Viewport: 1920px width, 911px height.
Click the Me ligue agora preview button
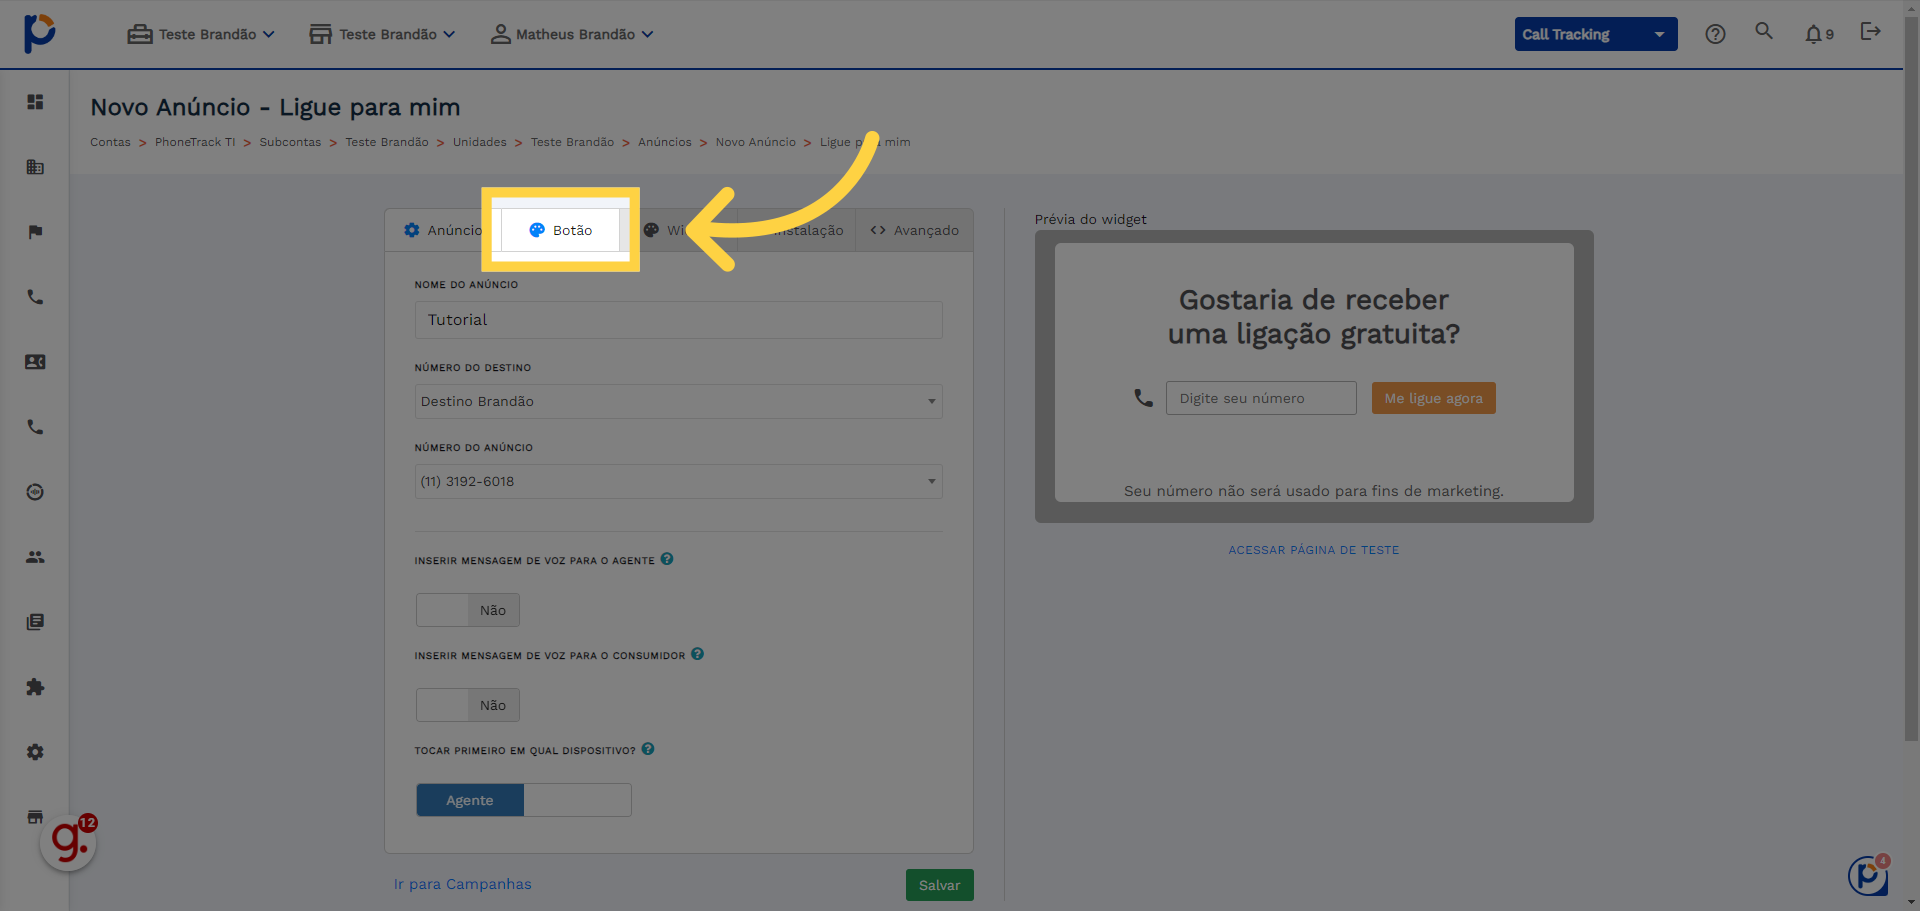[1434, 398]
